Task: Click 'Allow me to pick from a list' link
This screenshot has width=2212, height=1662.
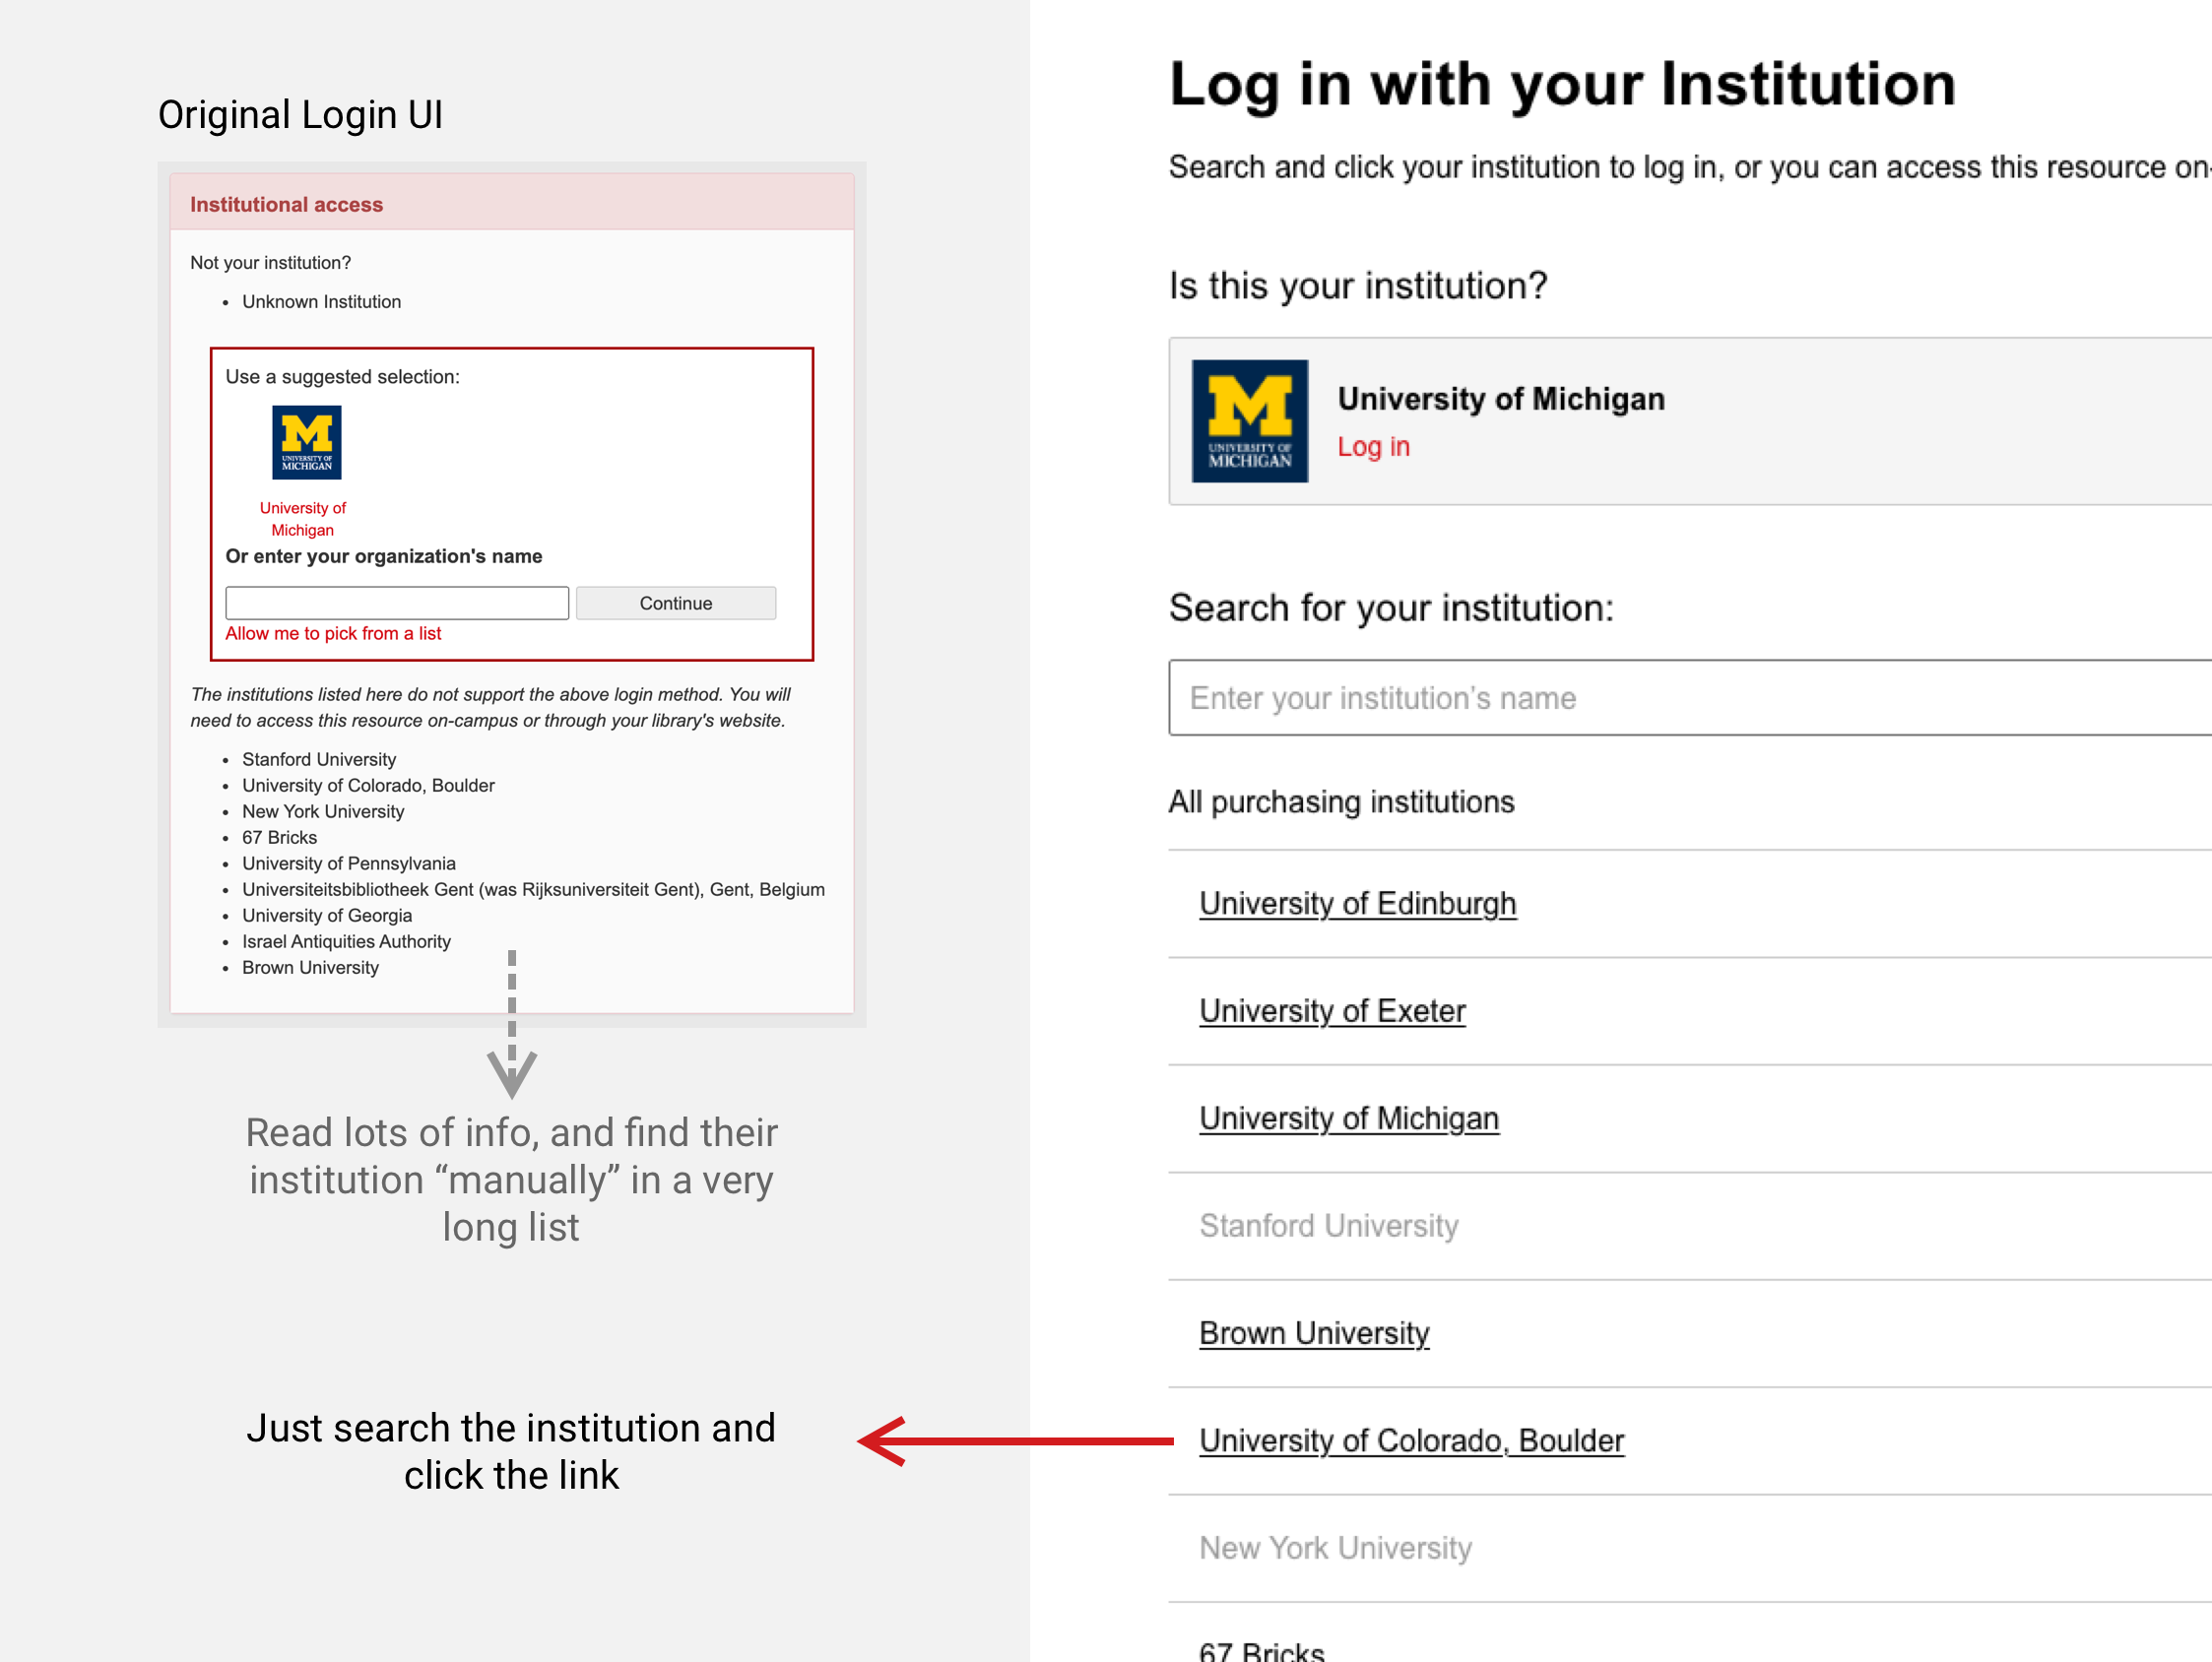Action: (x=333, y=633)
